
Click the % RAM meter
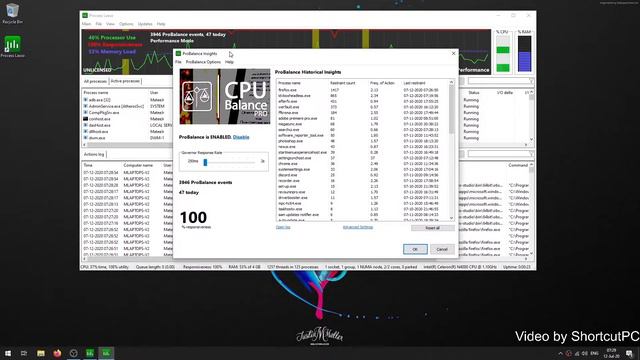[x=524, y=53]
